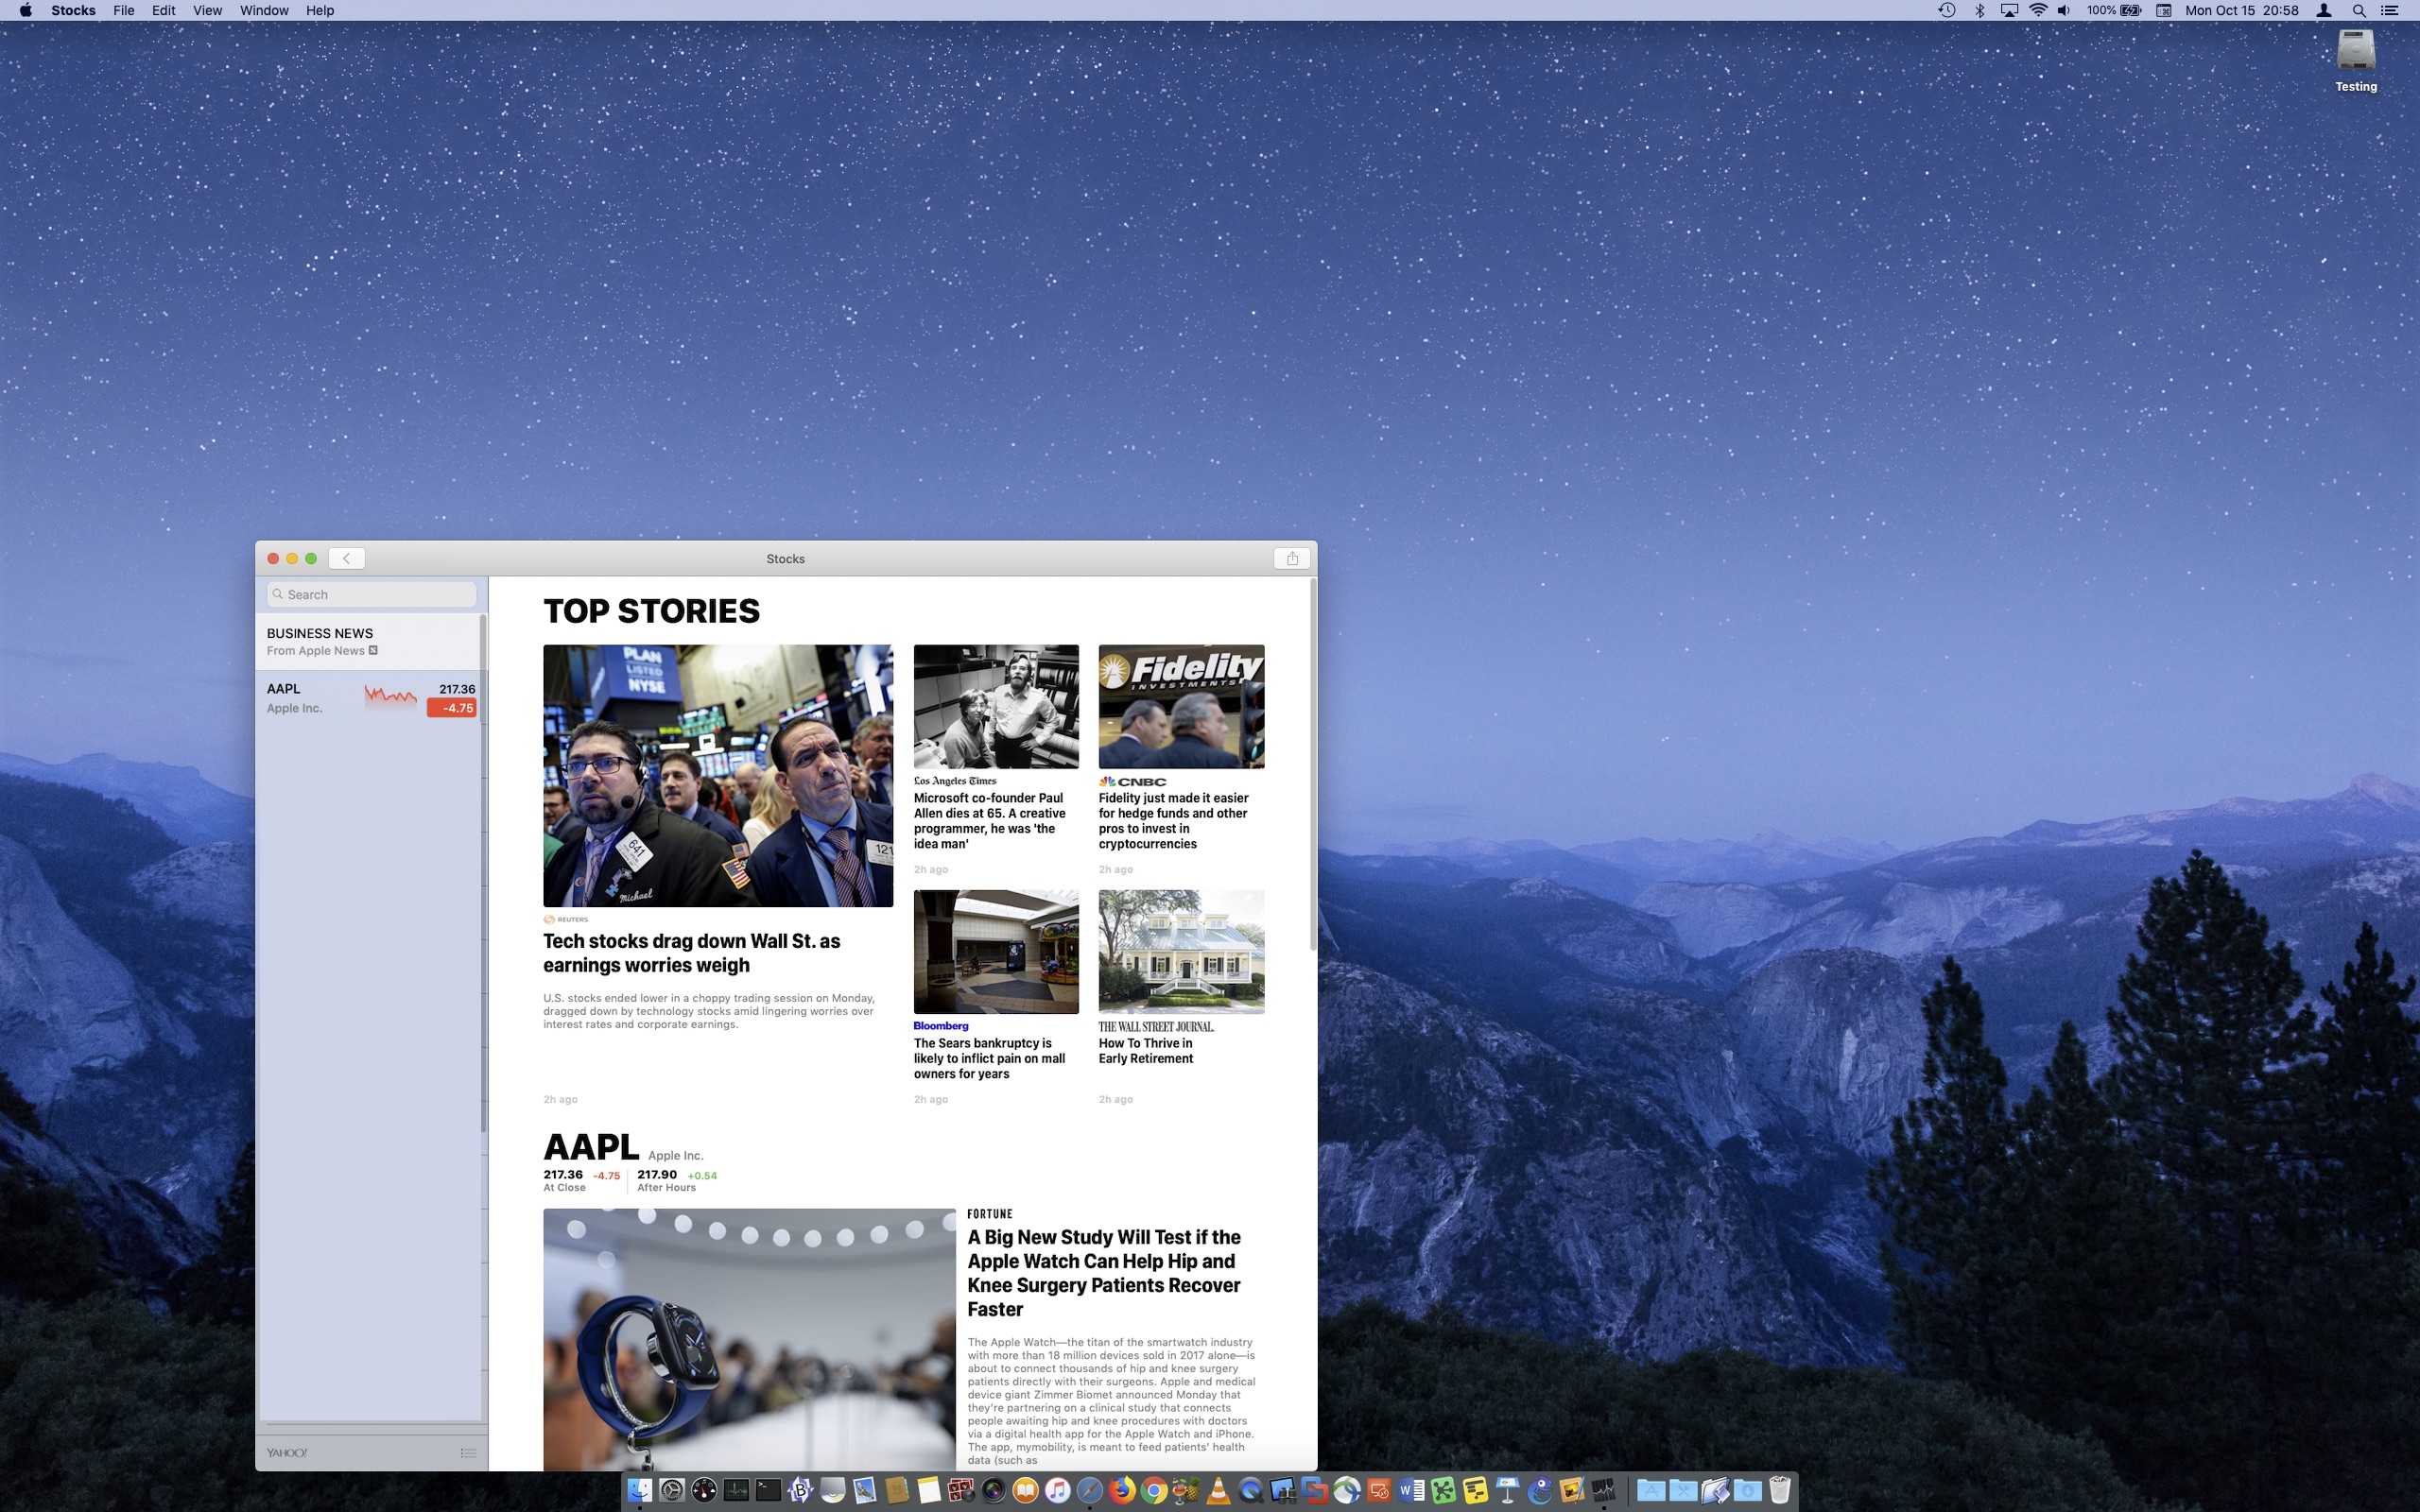This screenshot has width=2420, height=1512.
Task: Expand the volume control in menu bar
Action: [x=2064, y=10]
